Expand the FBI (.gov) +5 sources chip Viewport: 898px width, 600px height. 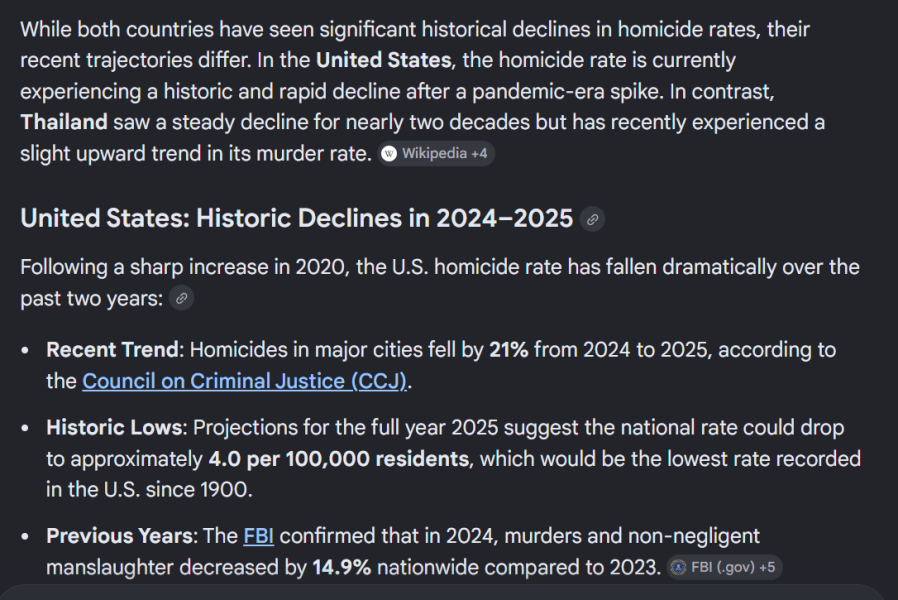(x=723, y=568)
